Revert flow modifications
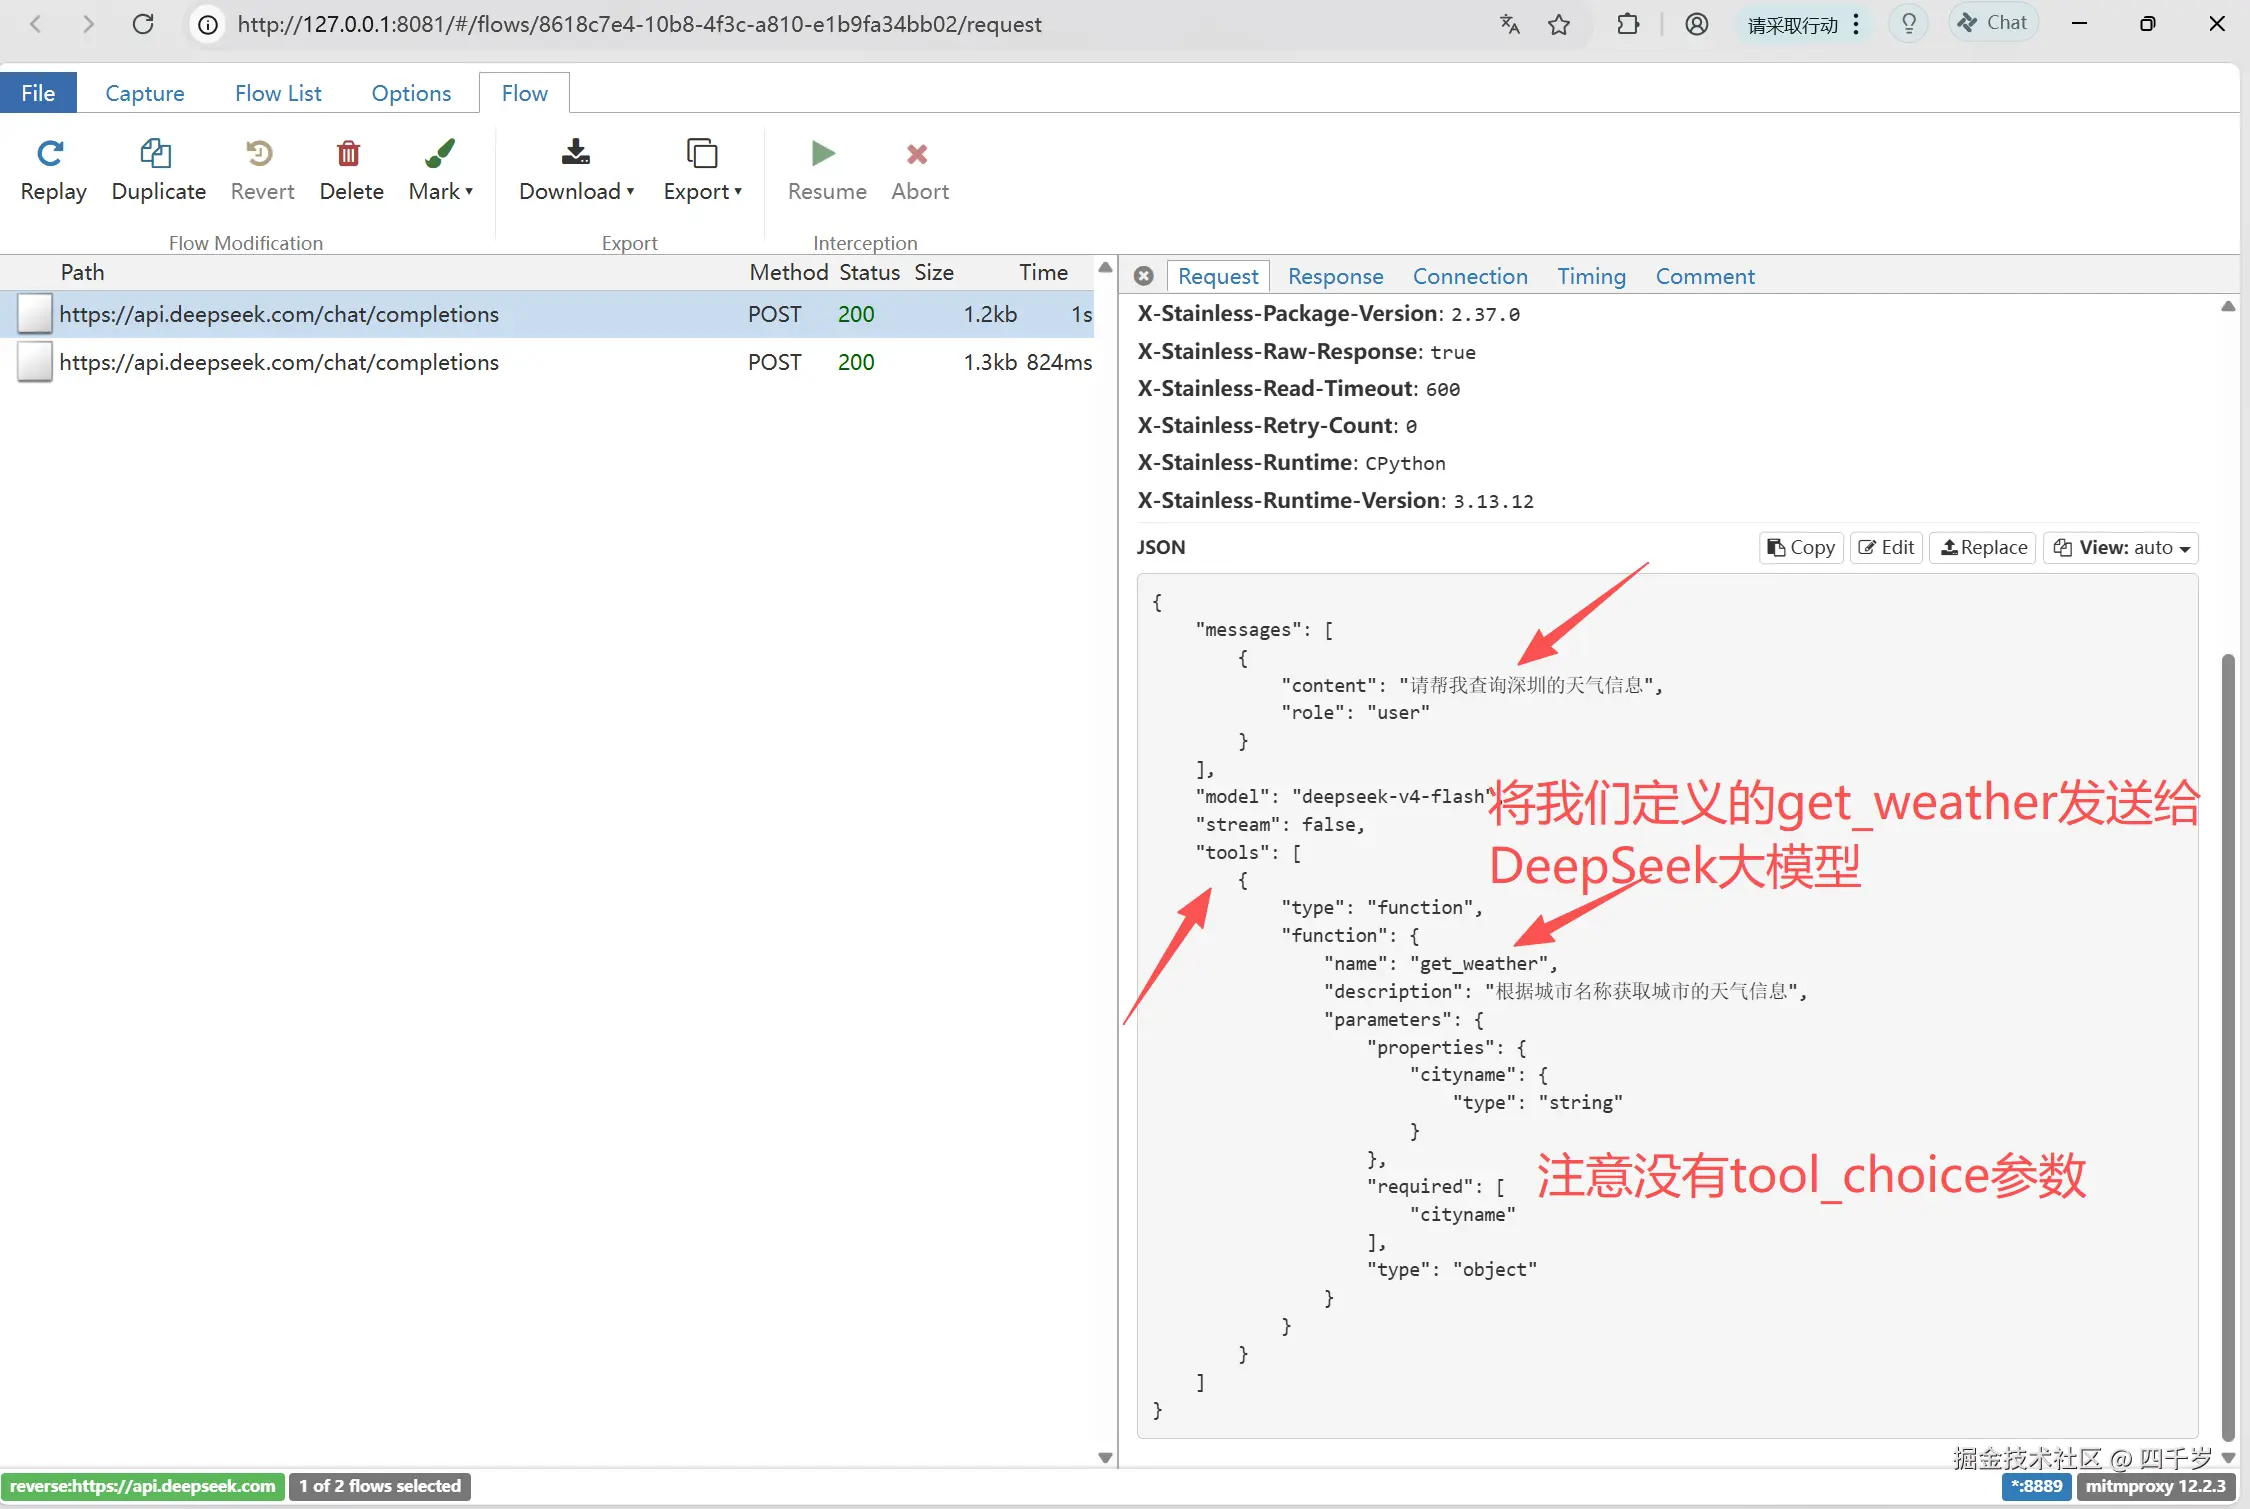The image size is (2250, 1509). pyautogui.click(x=262, y=170)
